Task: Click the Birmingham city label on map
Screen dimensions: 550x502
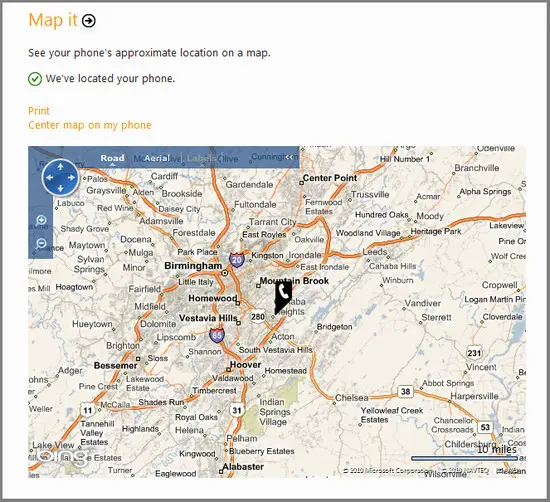Action: pyautogui.click(x=193, y=266)
